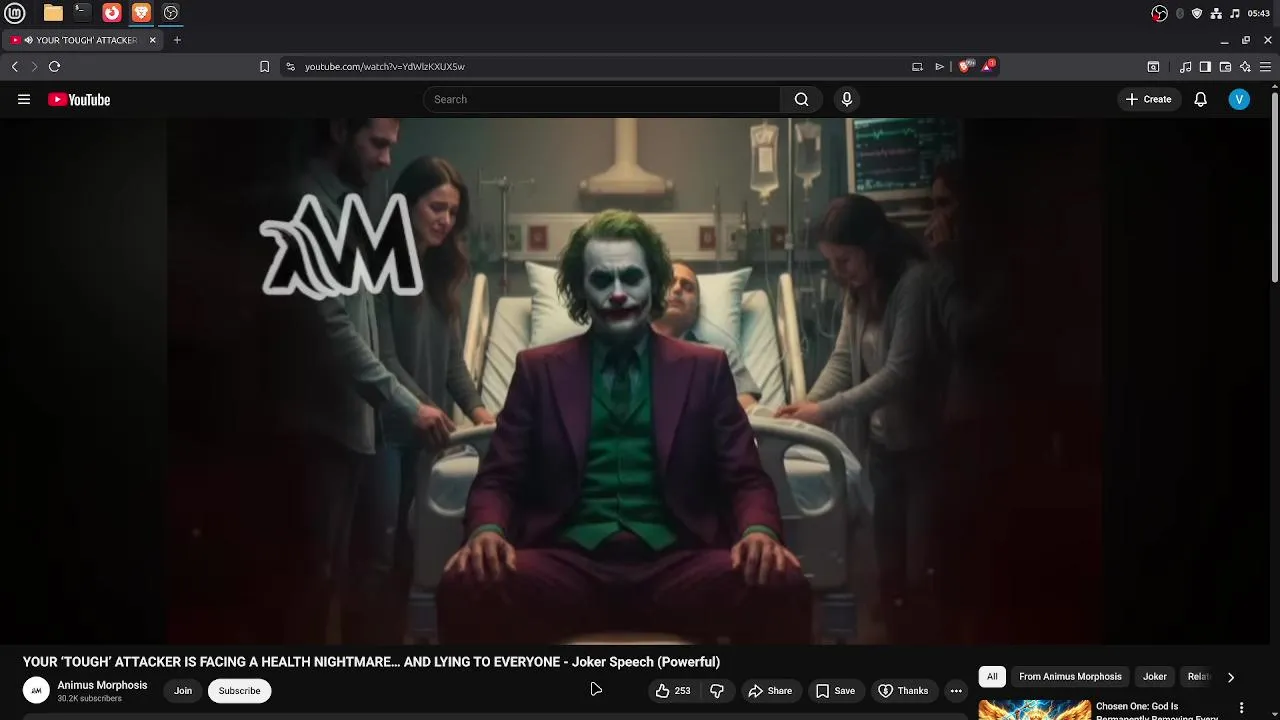Open the Linux Mint start menu
This screenshot has width=1280, height=720.
pos(15,13)
